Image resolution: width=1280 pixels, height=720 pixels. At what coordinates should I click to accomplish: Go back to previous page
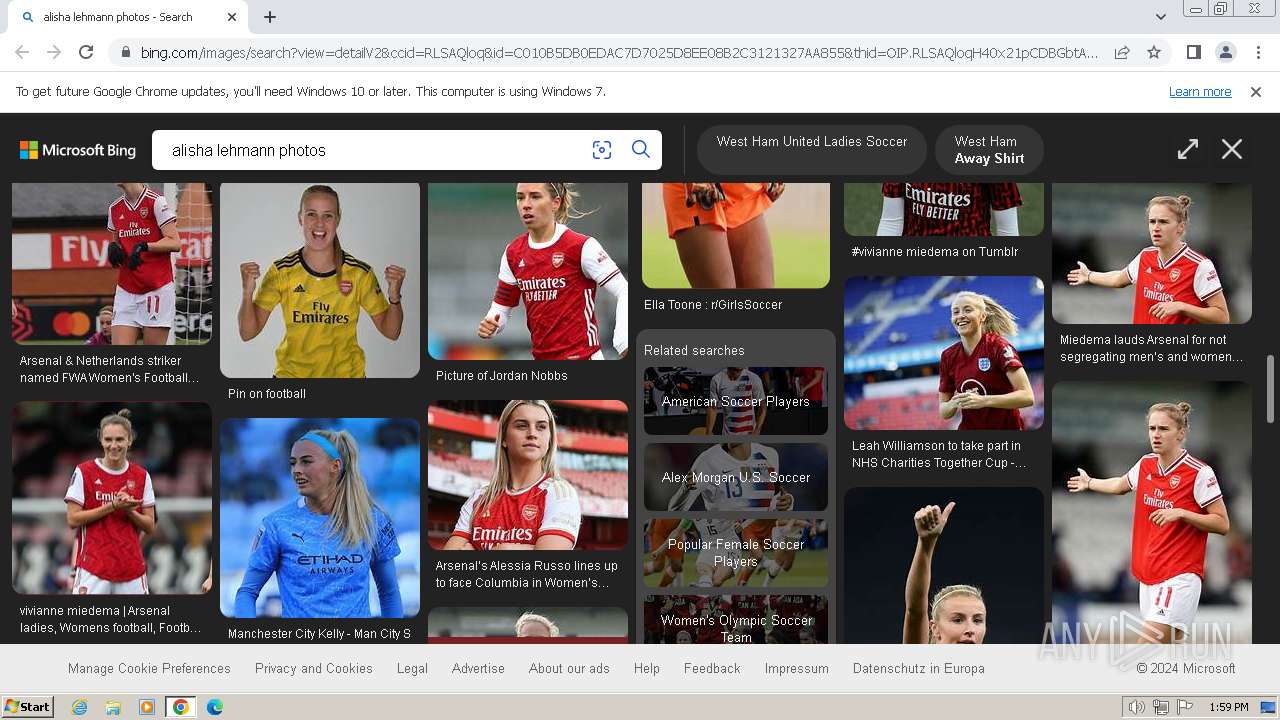click(22, 52)
